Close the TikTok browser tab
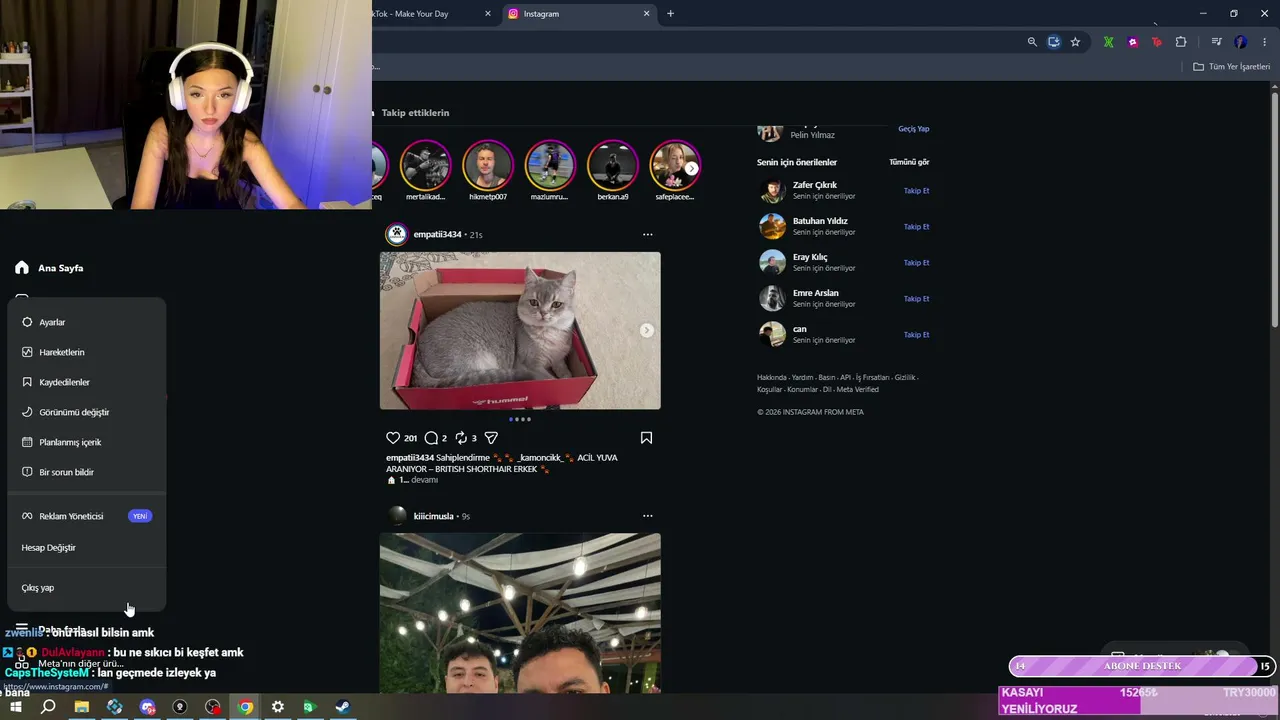Viewport: 1280px width, 720px height. [x=488, y=14]
